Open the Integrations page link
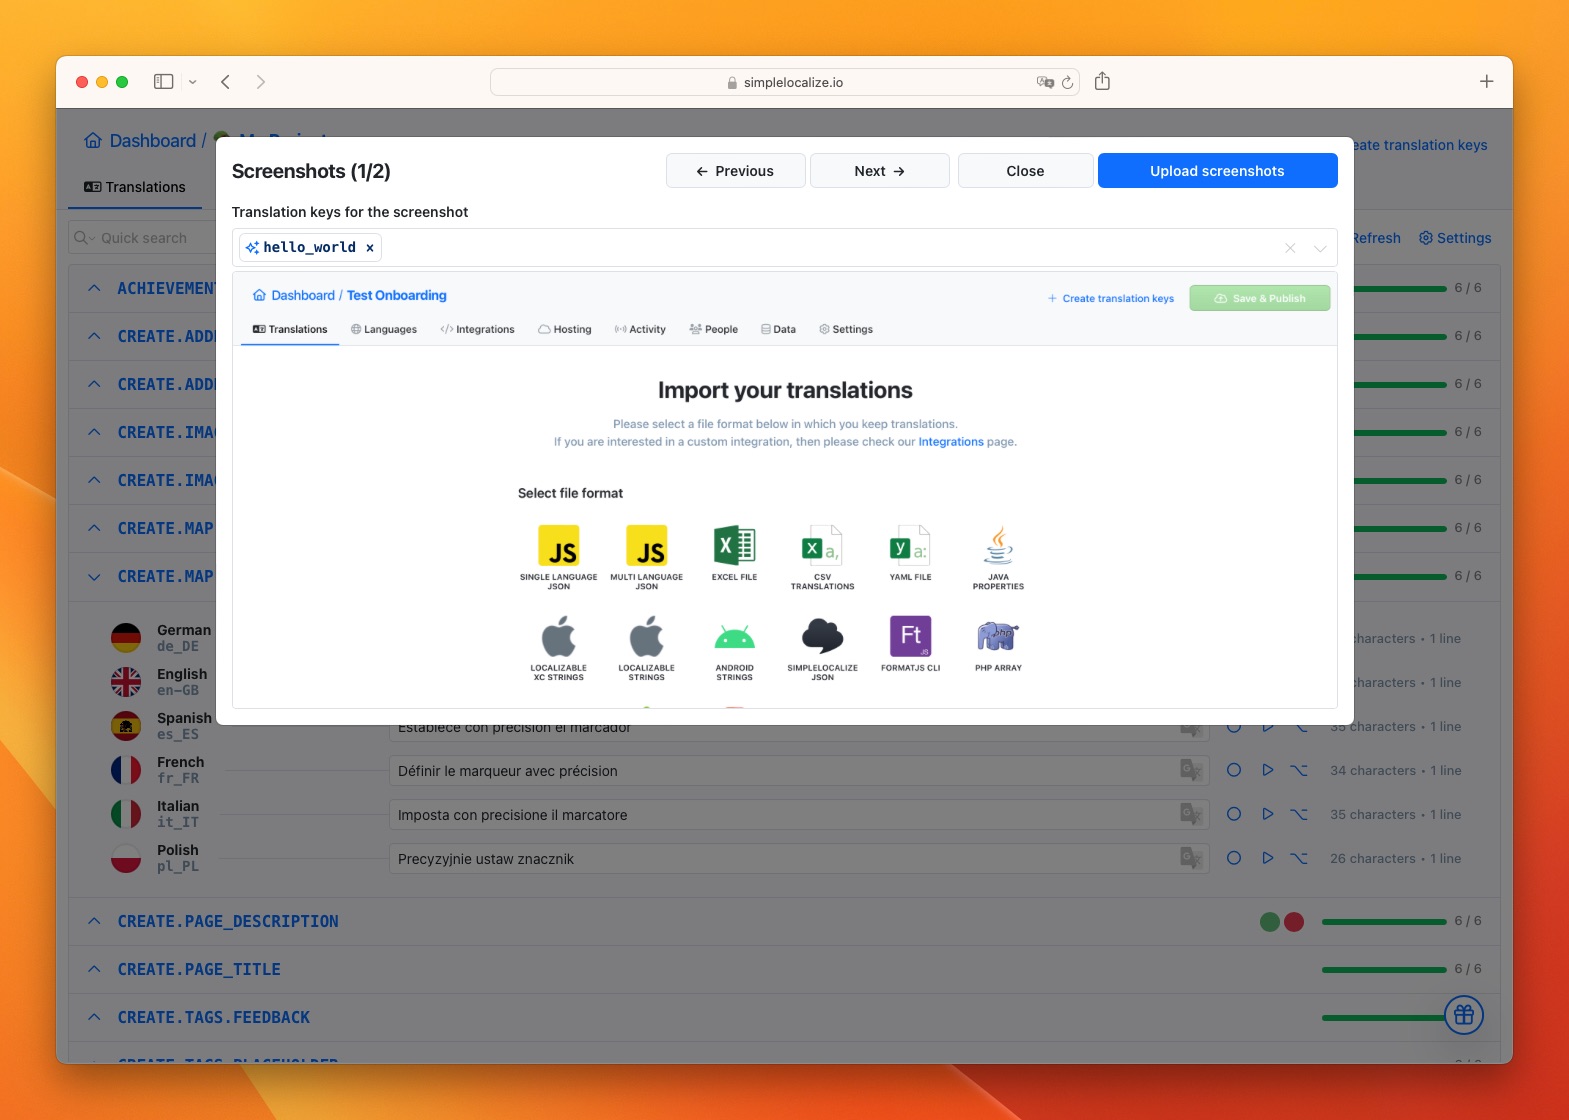This screenshot has height=1120, width=1569. (951, 442)
